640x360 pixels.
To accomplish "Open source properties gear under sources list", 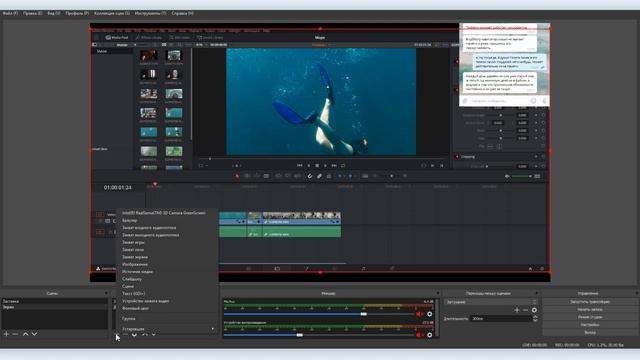I will point(134,334).
